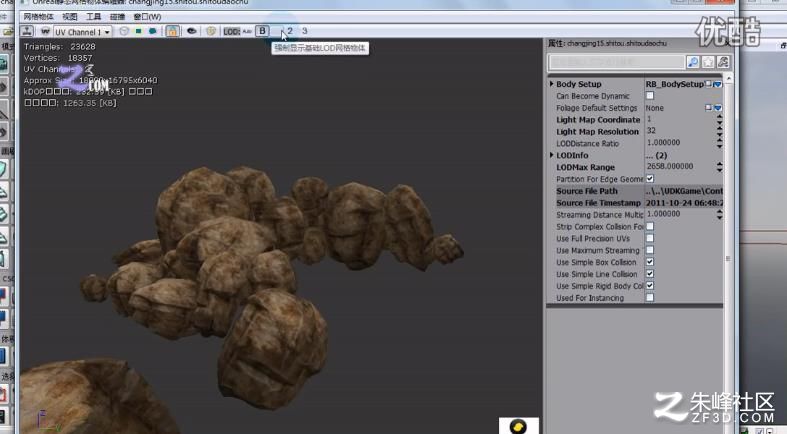Toggle the orange lock camera icon

tap(172, 31)
